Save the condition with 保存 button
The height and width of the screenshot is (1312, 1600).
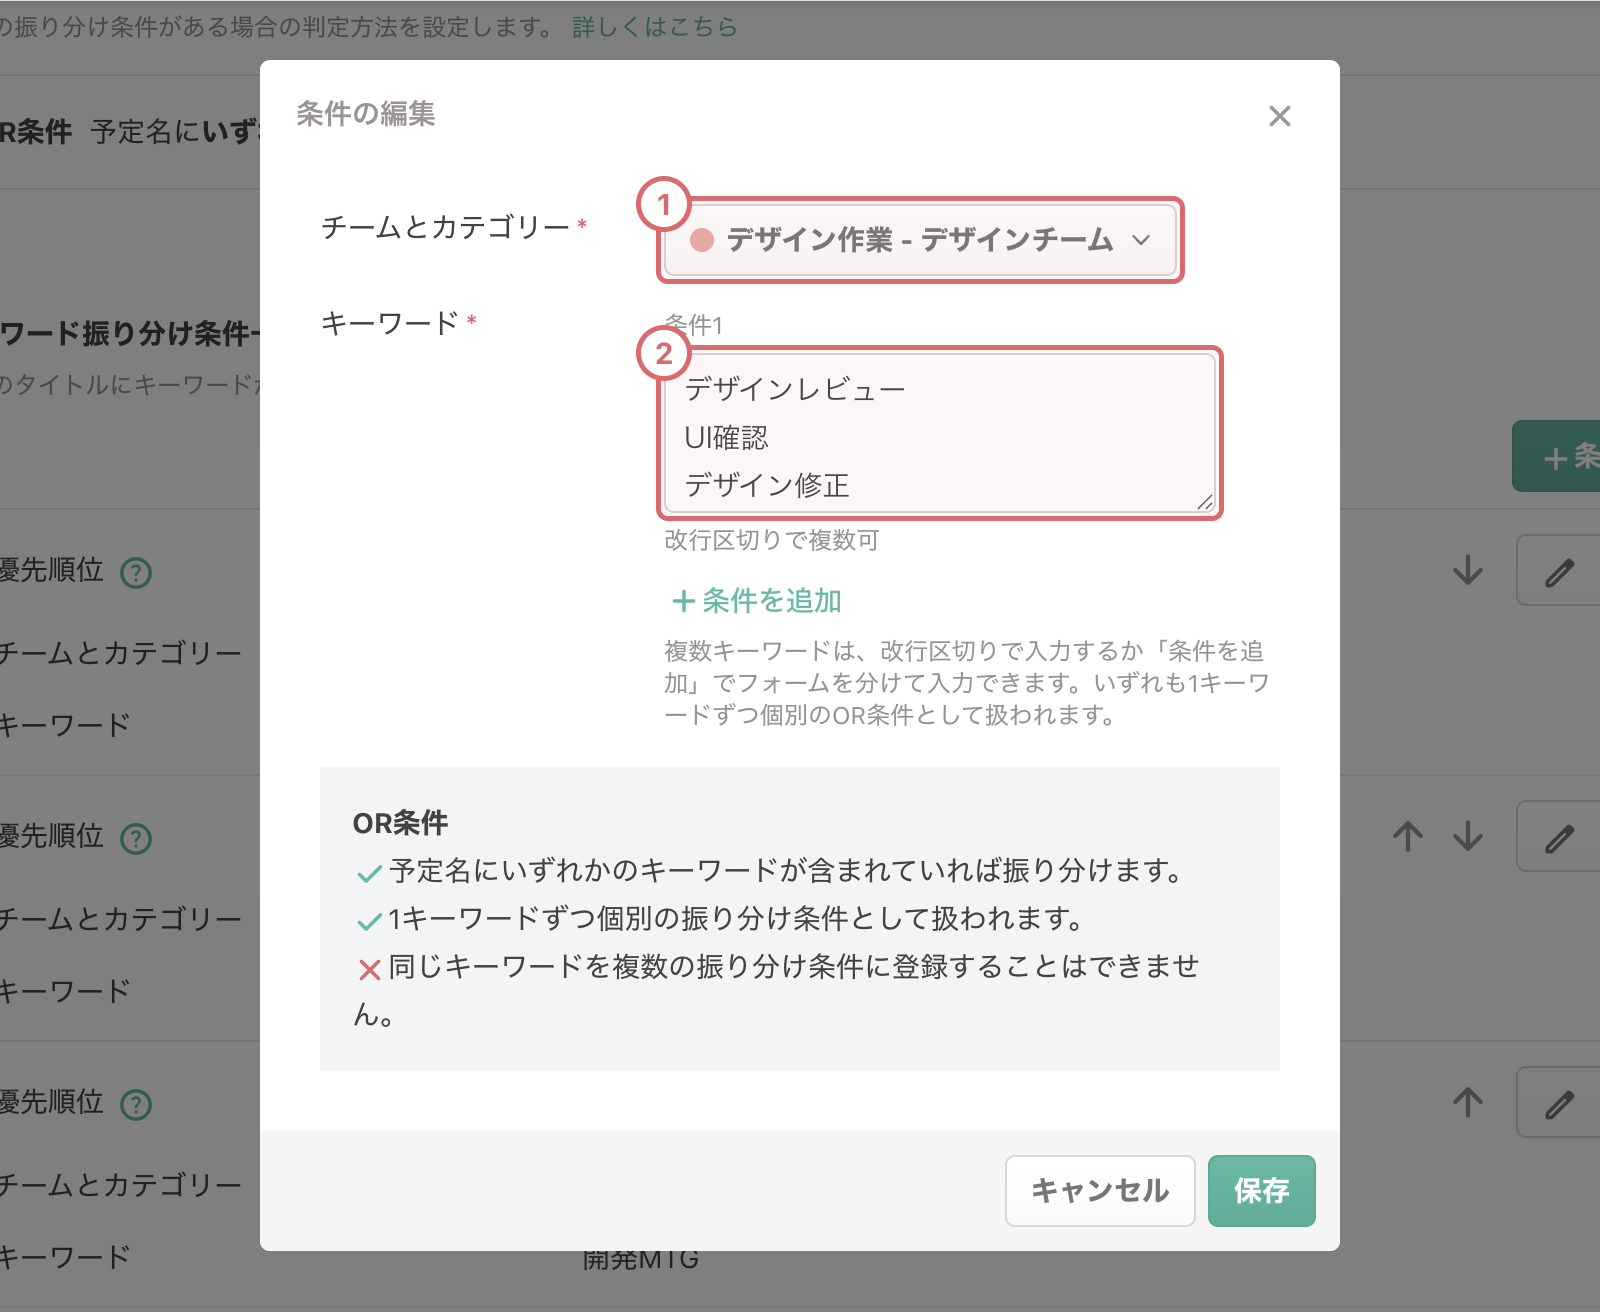1262,1191
